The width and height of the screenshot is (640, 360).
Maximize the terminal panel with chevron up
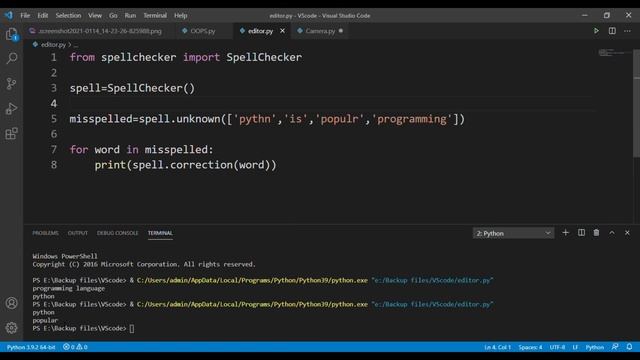612,233
